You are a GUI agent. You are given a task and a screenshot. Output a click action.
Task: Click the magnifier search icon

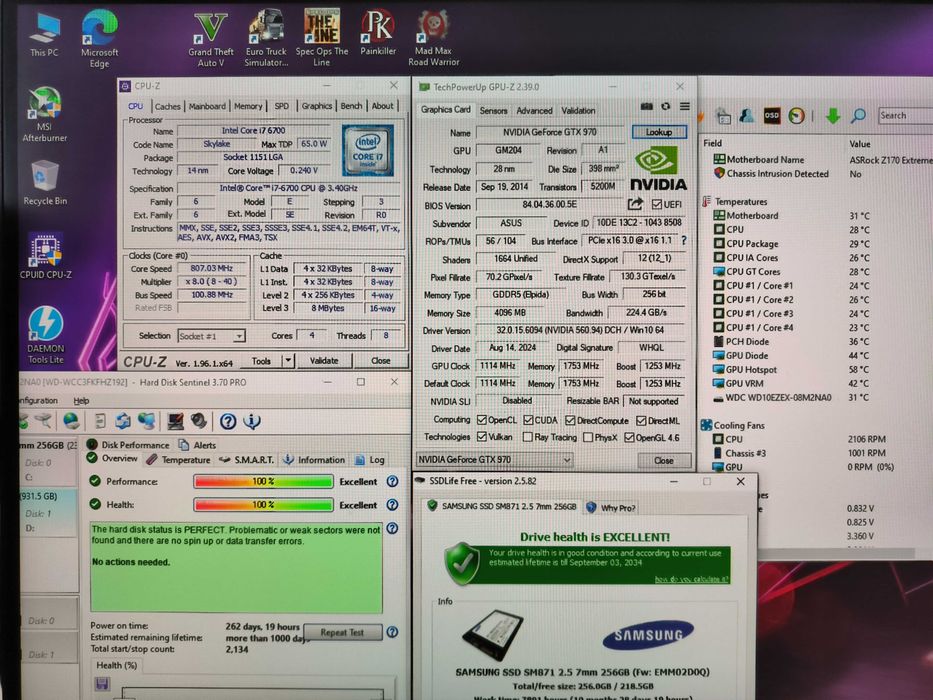pos(858,115)
